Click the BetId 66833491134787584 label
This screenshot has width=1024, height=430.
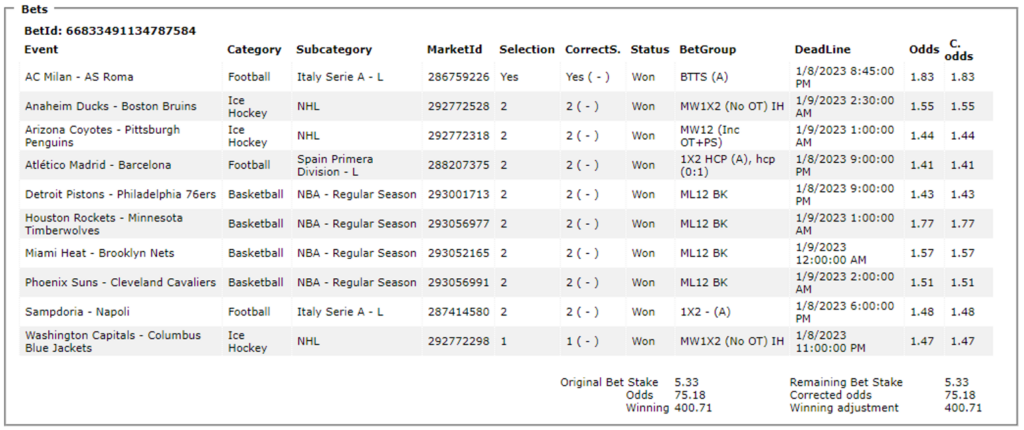coord(110,31)
